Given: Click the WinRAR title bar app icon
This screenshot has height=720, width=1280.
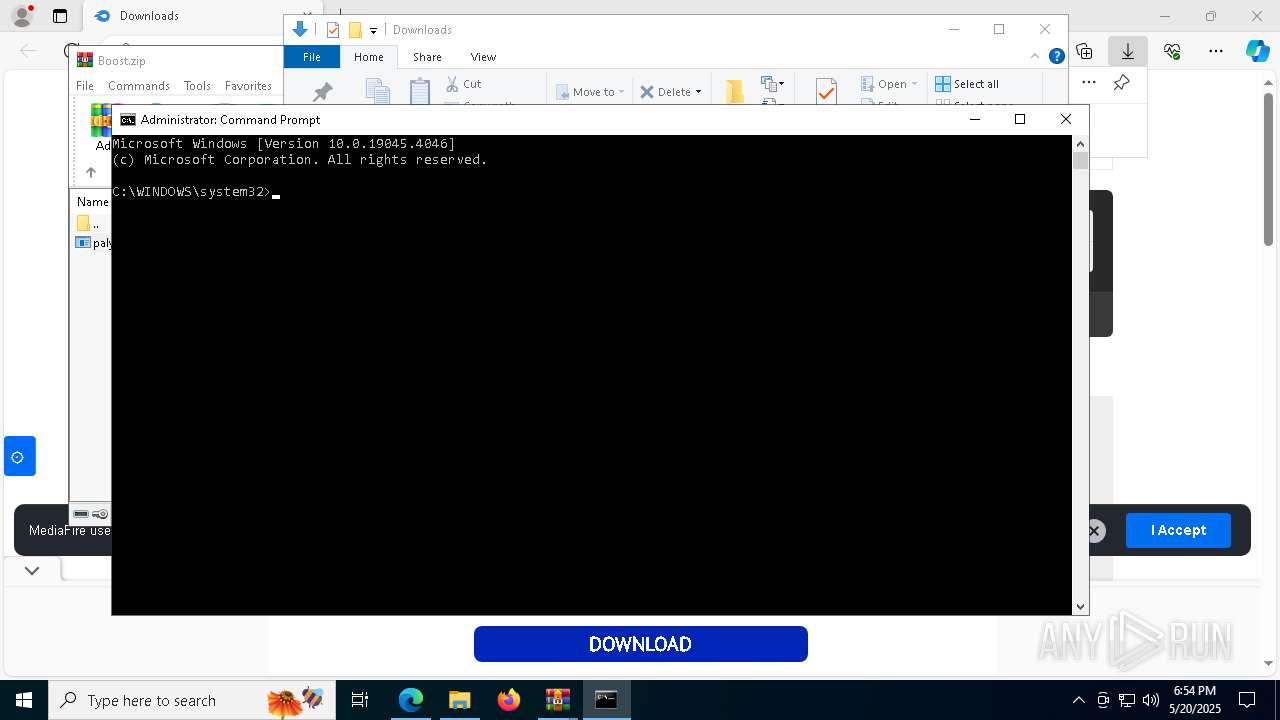Looking at the screenshot, I should click(85, 61).
